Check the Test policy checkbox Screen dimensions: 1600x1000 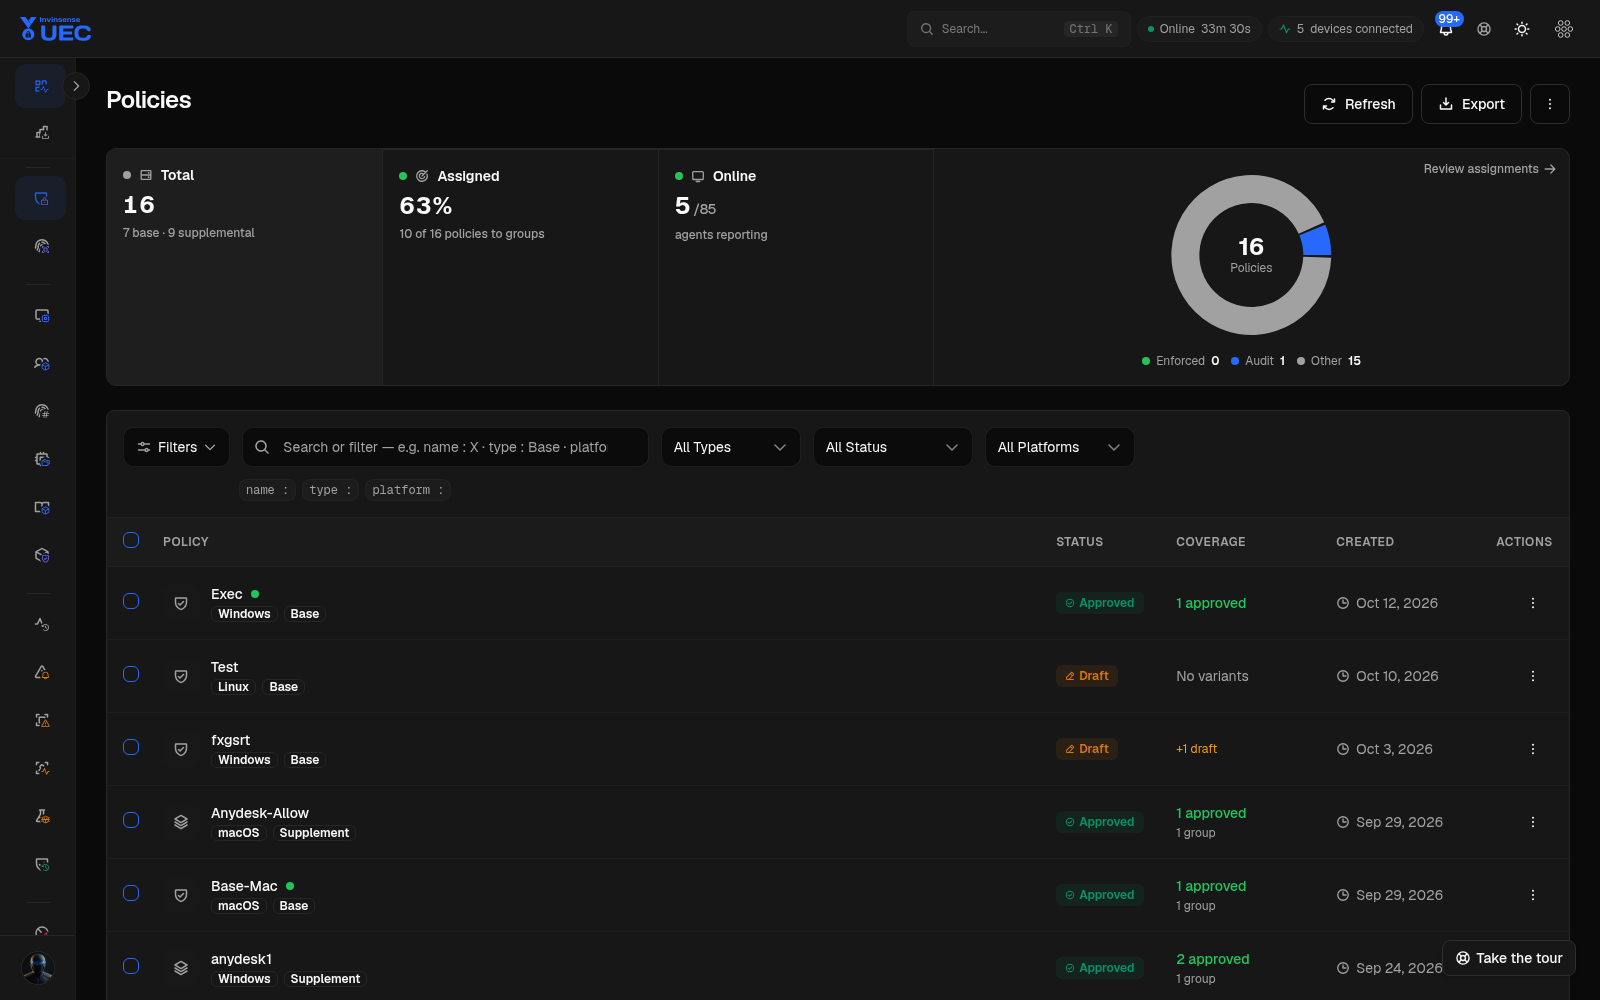pos(131,674)
